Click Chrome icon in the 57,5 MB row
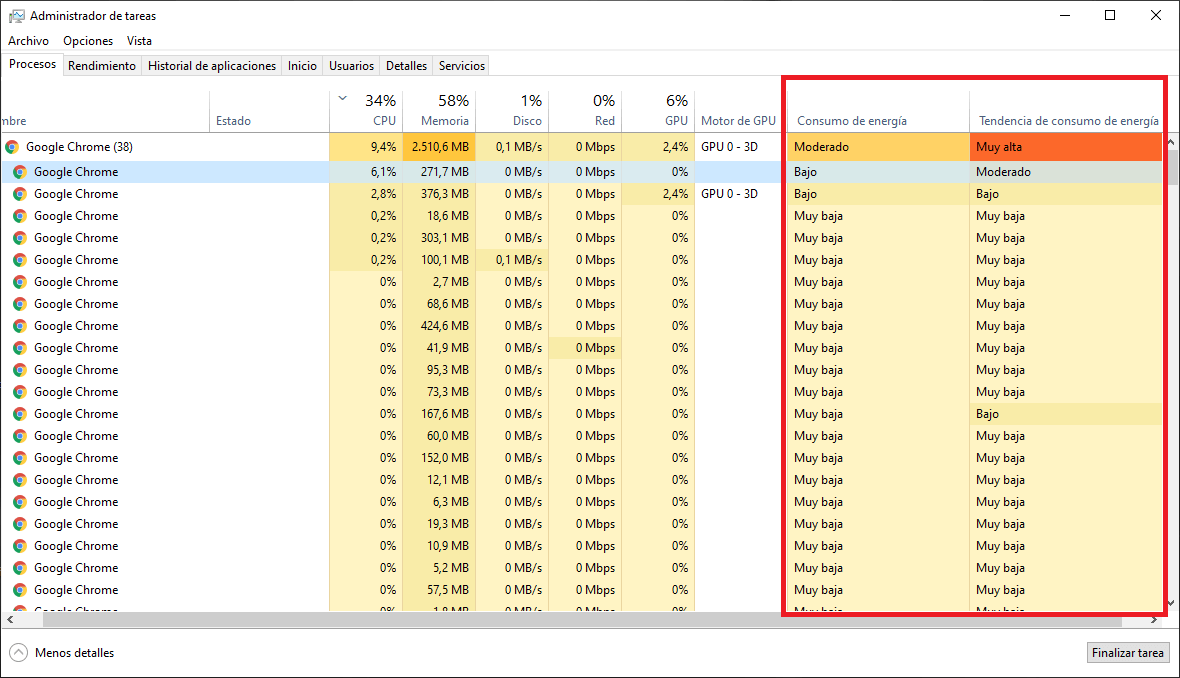This screenshot has height=678, width=1180. tap(20, 590)
